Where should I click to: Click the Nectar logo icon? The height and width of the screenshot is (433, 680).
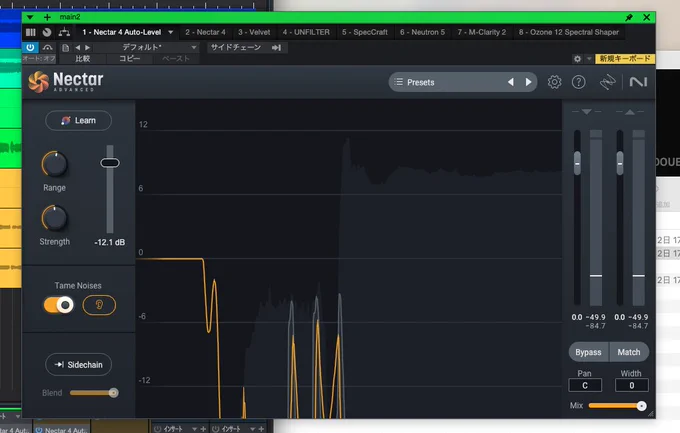38,81
